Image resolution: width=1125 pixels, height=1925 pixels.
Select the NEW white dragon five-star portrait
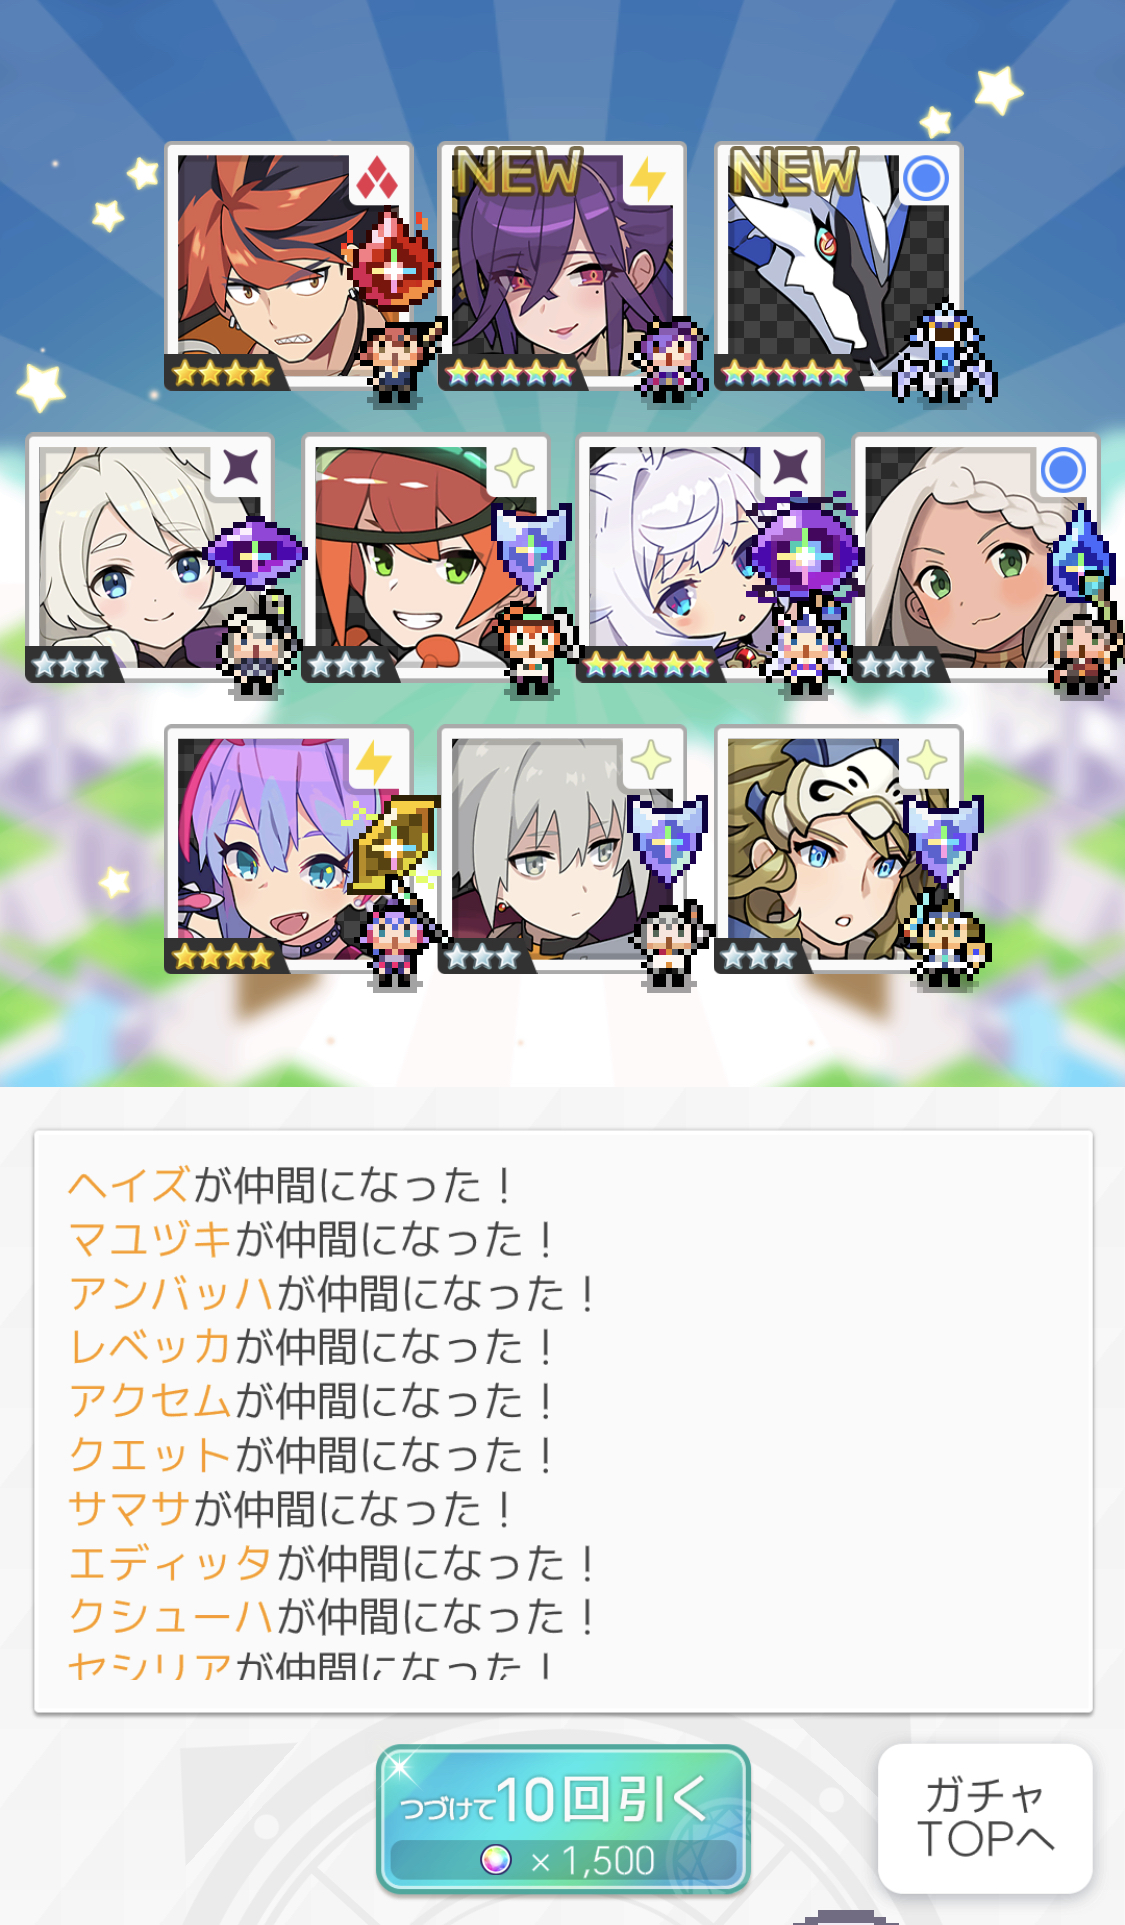pos(838,265)
